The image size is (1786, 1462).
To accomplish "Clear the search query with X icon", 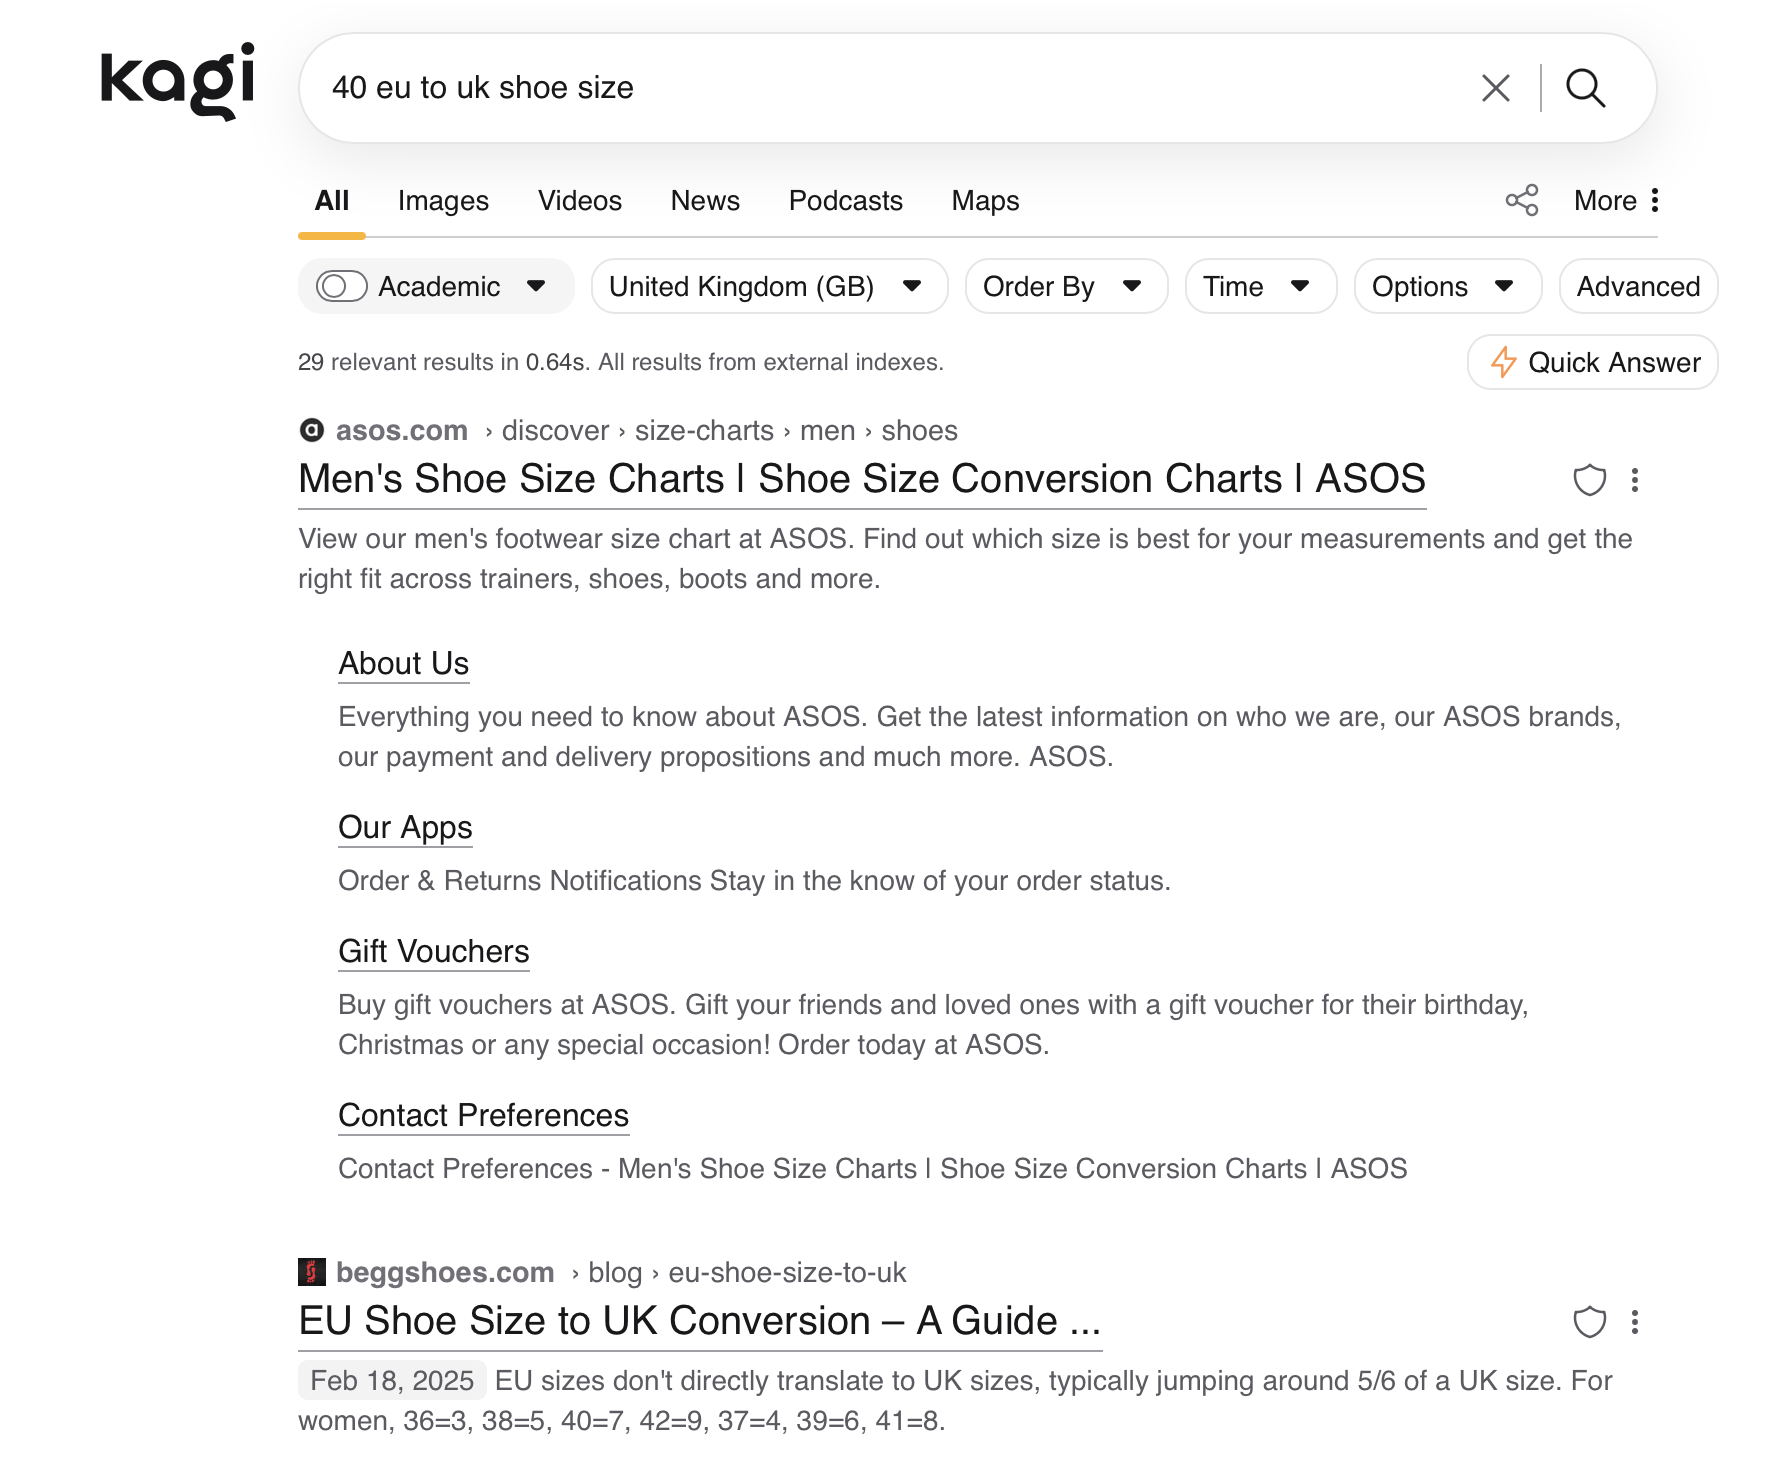I will click(x=1495, y=88).
